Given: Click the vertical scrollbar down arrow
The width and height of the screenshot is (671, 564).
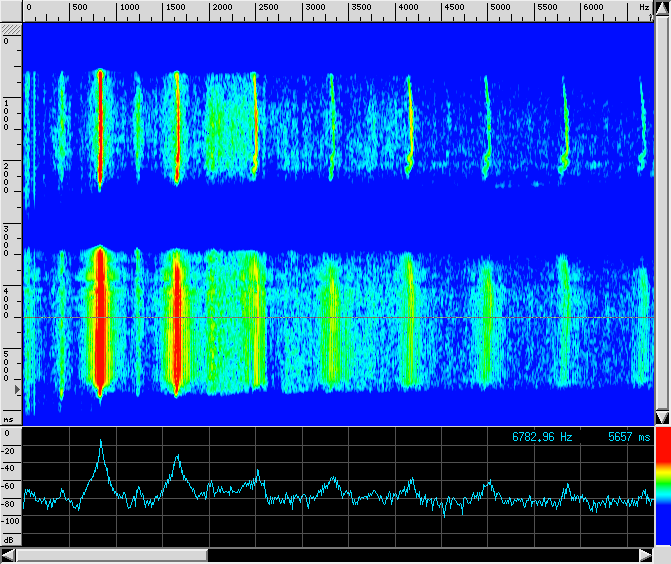Looking at the screenshot, I should (661, 417).
